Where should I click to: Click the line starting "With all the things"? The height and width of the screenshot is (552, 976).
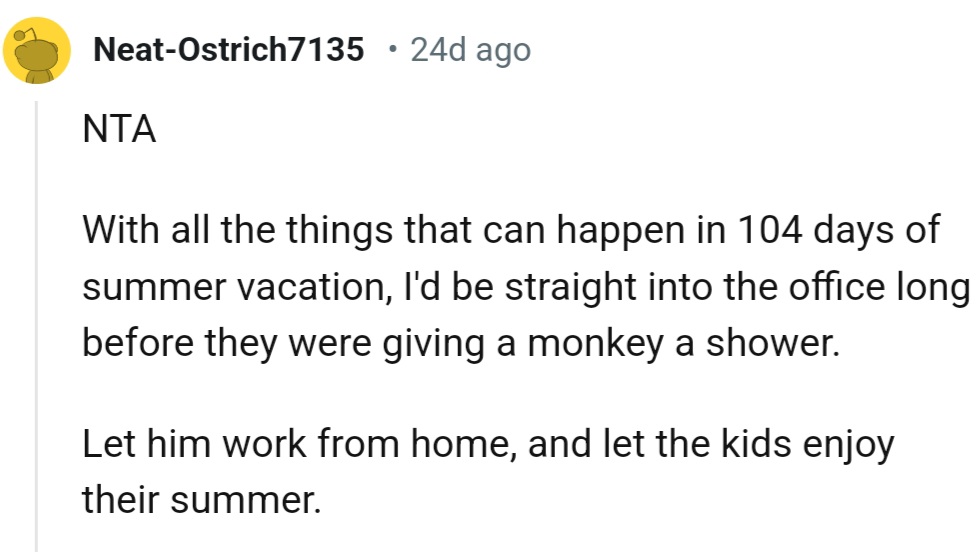click(510, 231)
